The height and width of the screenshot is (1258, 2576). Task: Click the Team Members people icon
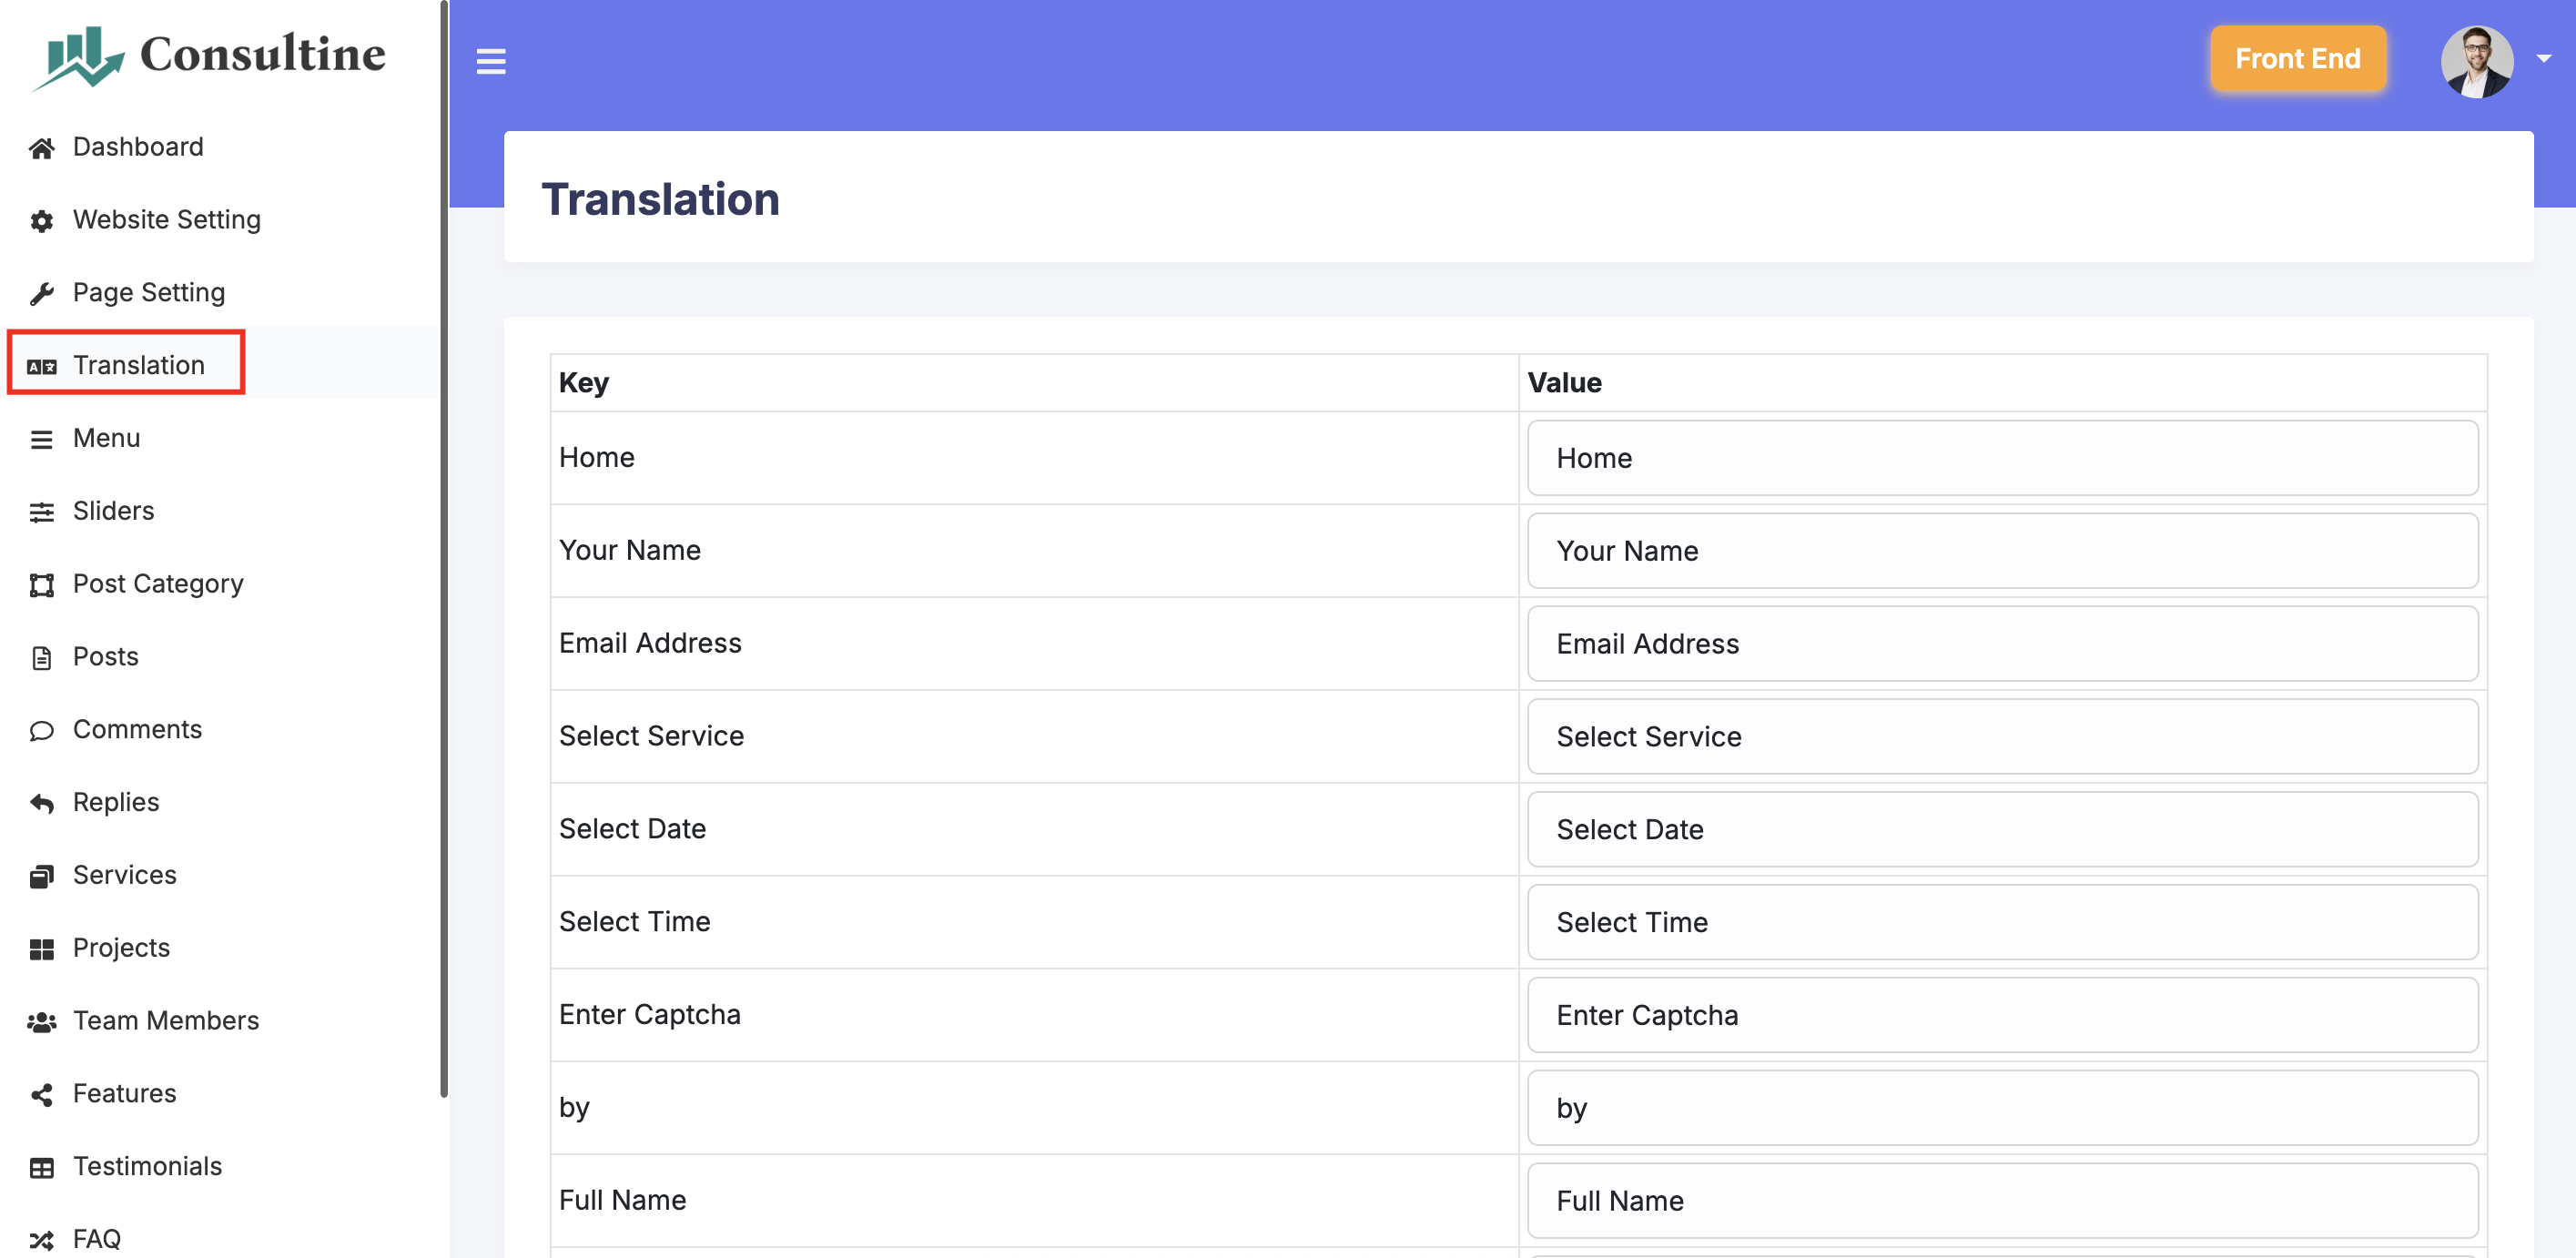[x=41, y=1022]
